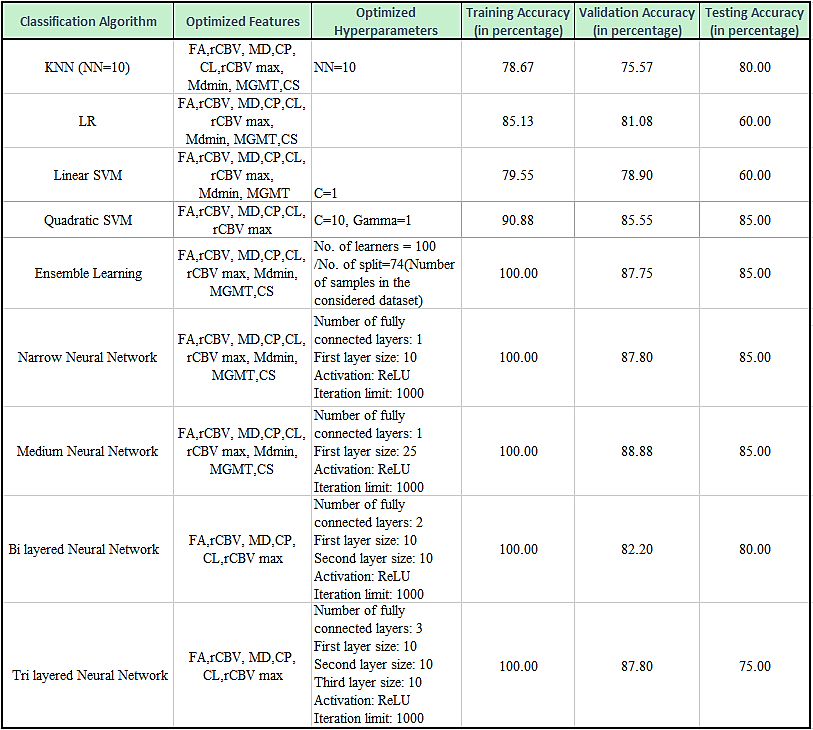Select the Optimized Features column header
This screenshot has width=813, height=730.
241,21
